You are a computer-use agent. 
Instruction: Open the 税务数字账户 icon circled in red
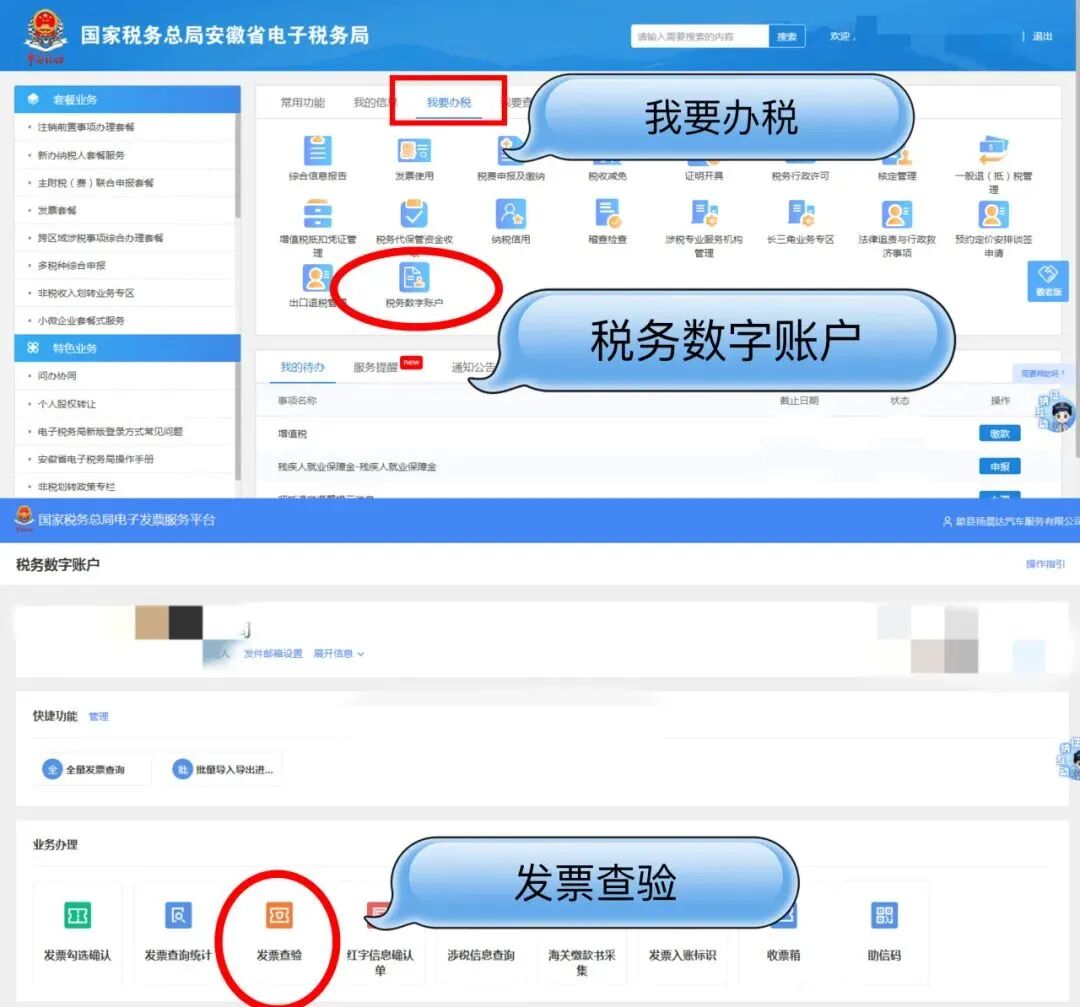(415, 283)
